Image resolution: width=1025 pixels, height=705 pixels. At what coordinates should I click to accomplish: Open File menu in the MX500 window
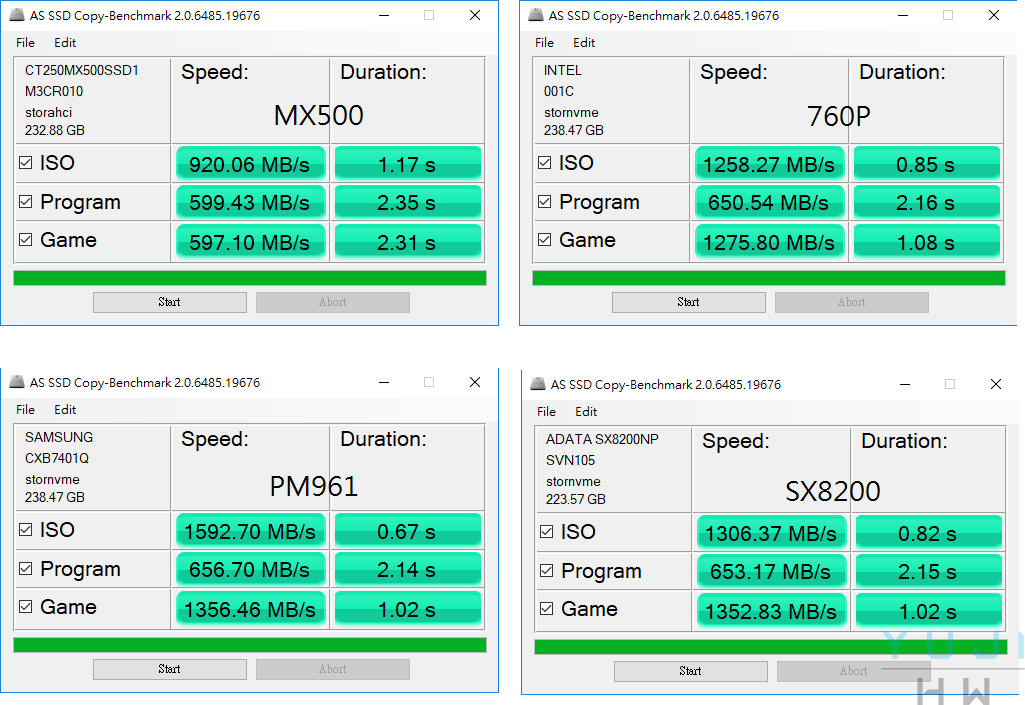coord(25,43)
